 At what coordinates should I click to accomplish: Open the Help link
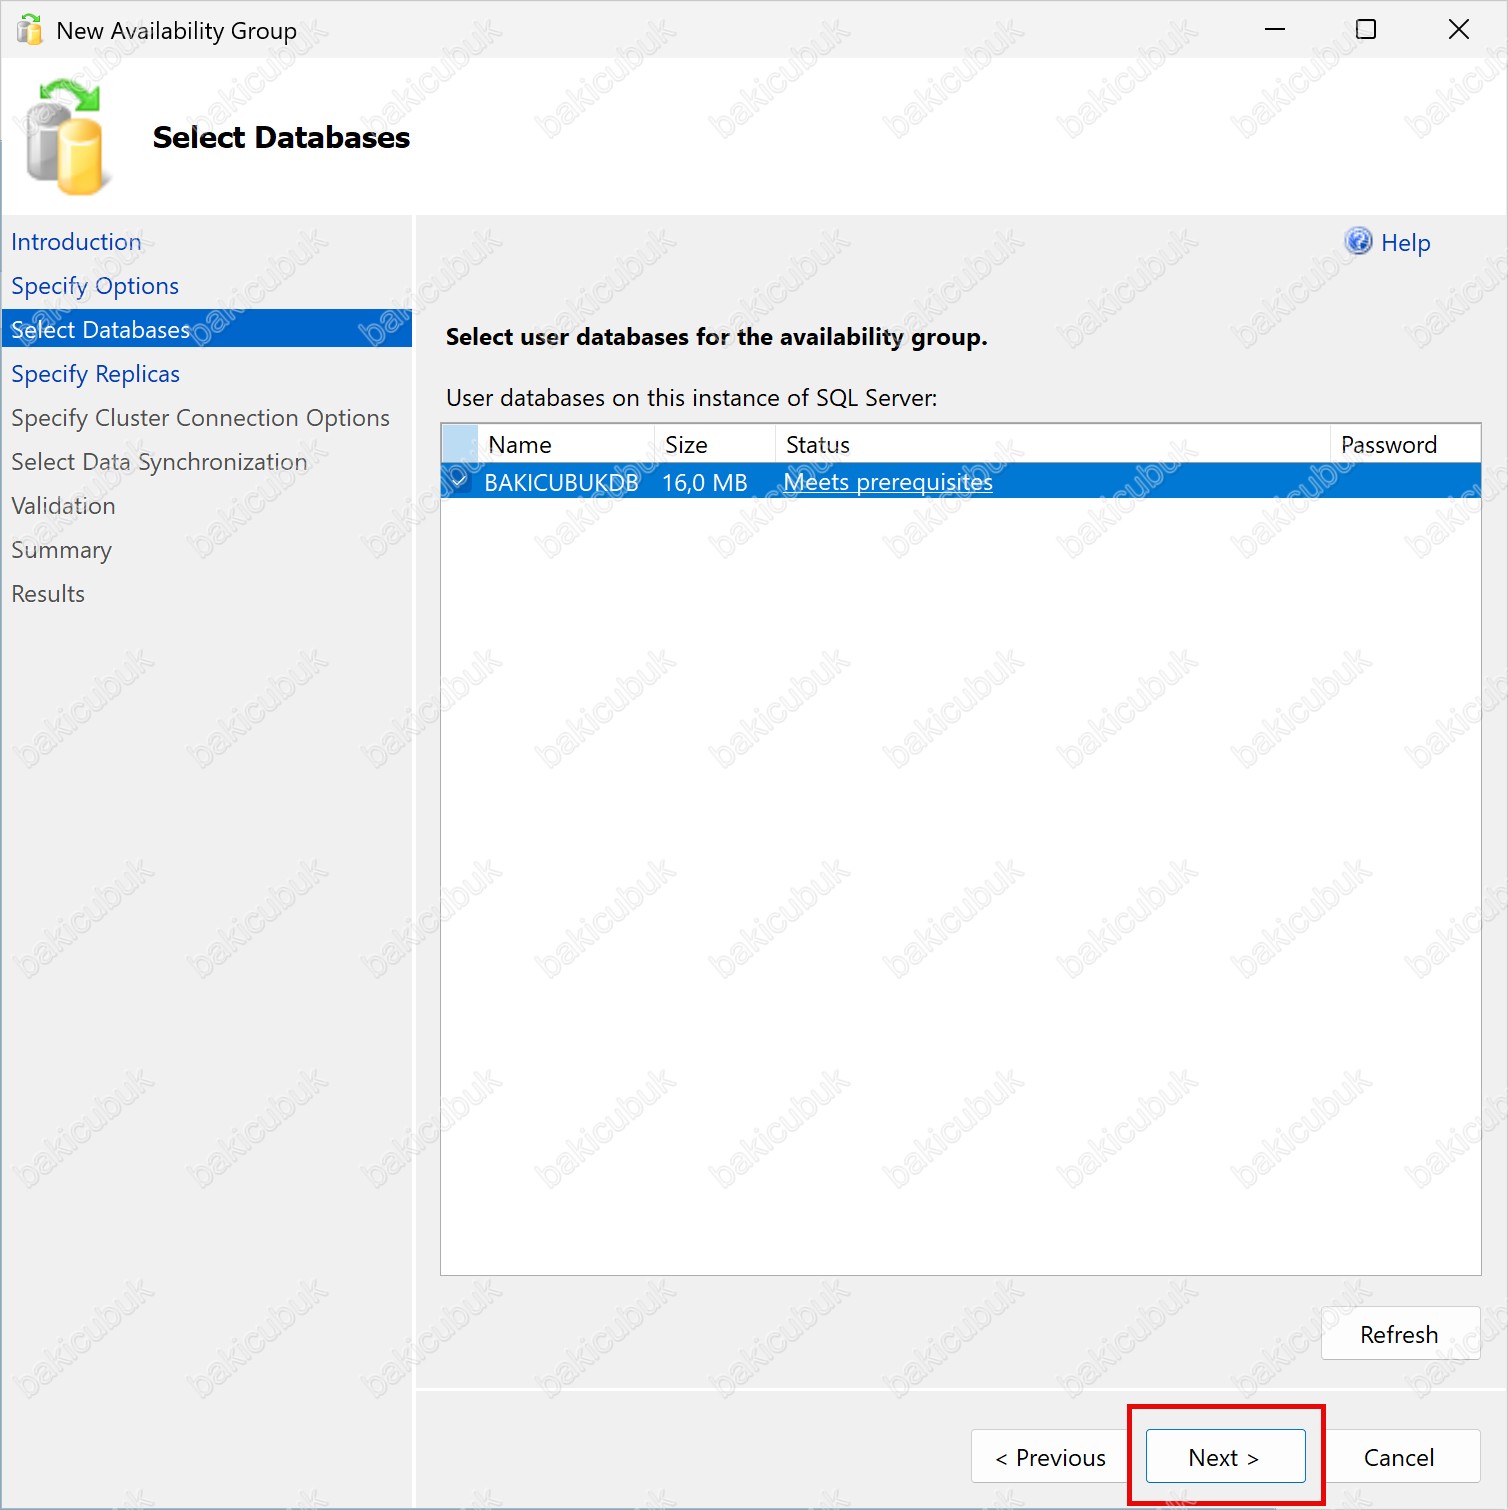click(x=1405, y=243)
